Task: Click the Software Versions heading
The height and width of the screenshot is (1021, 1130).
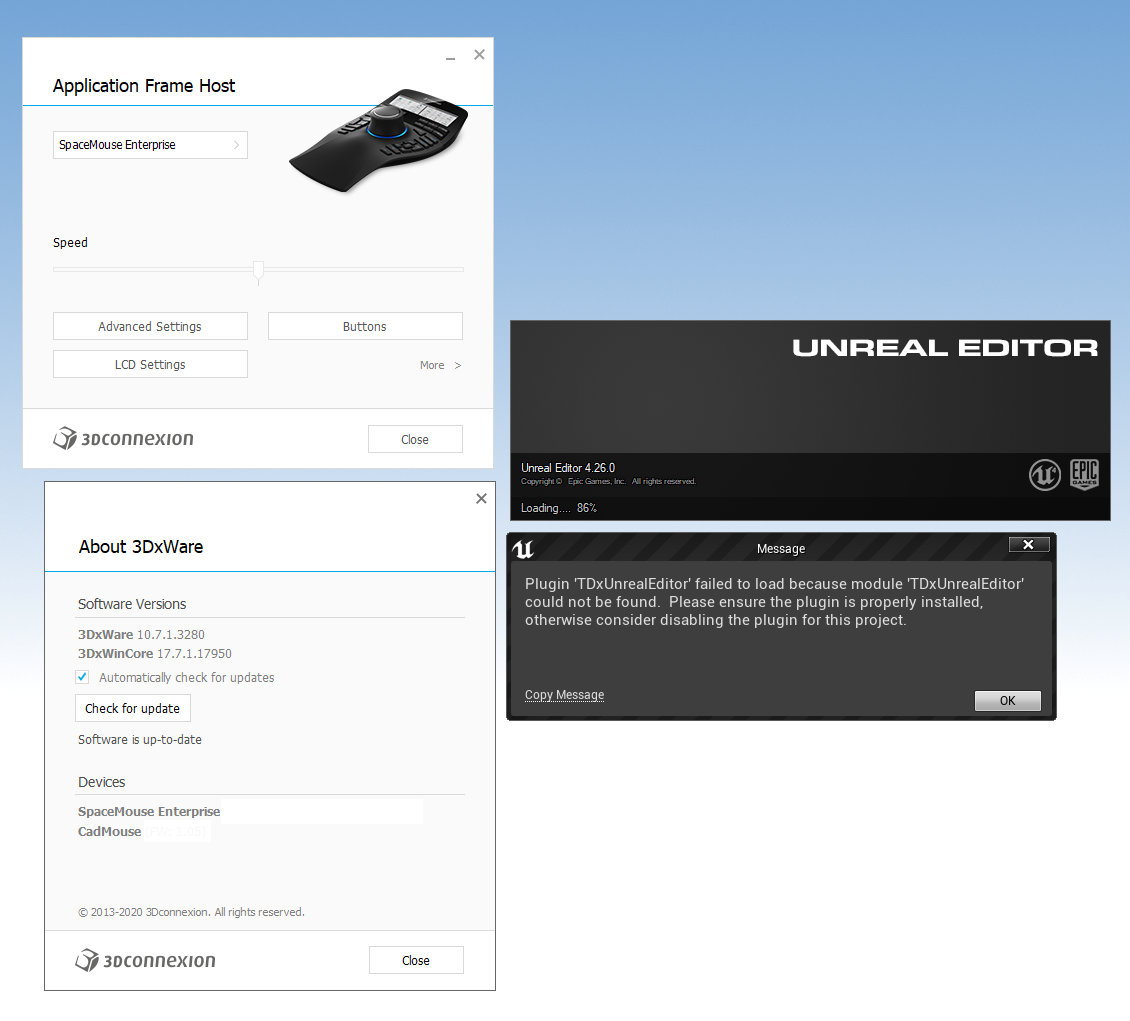Action: [x=132, y=604]
